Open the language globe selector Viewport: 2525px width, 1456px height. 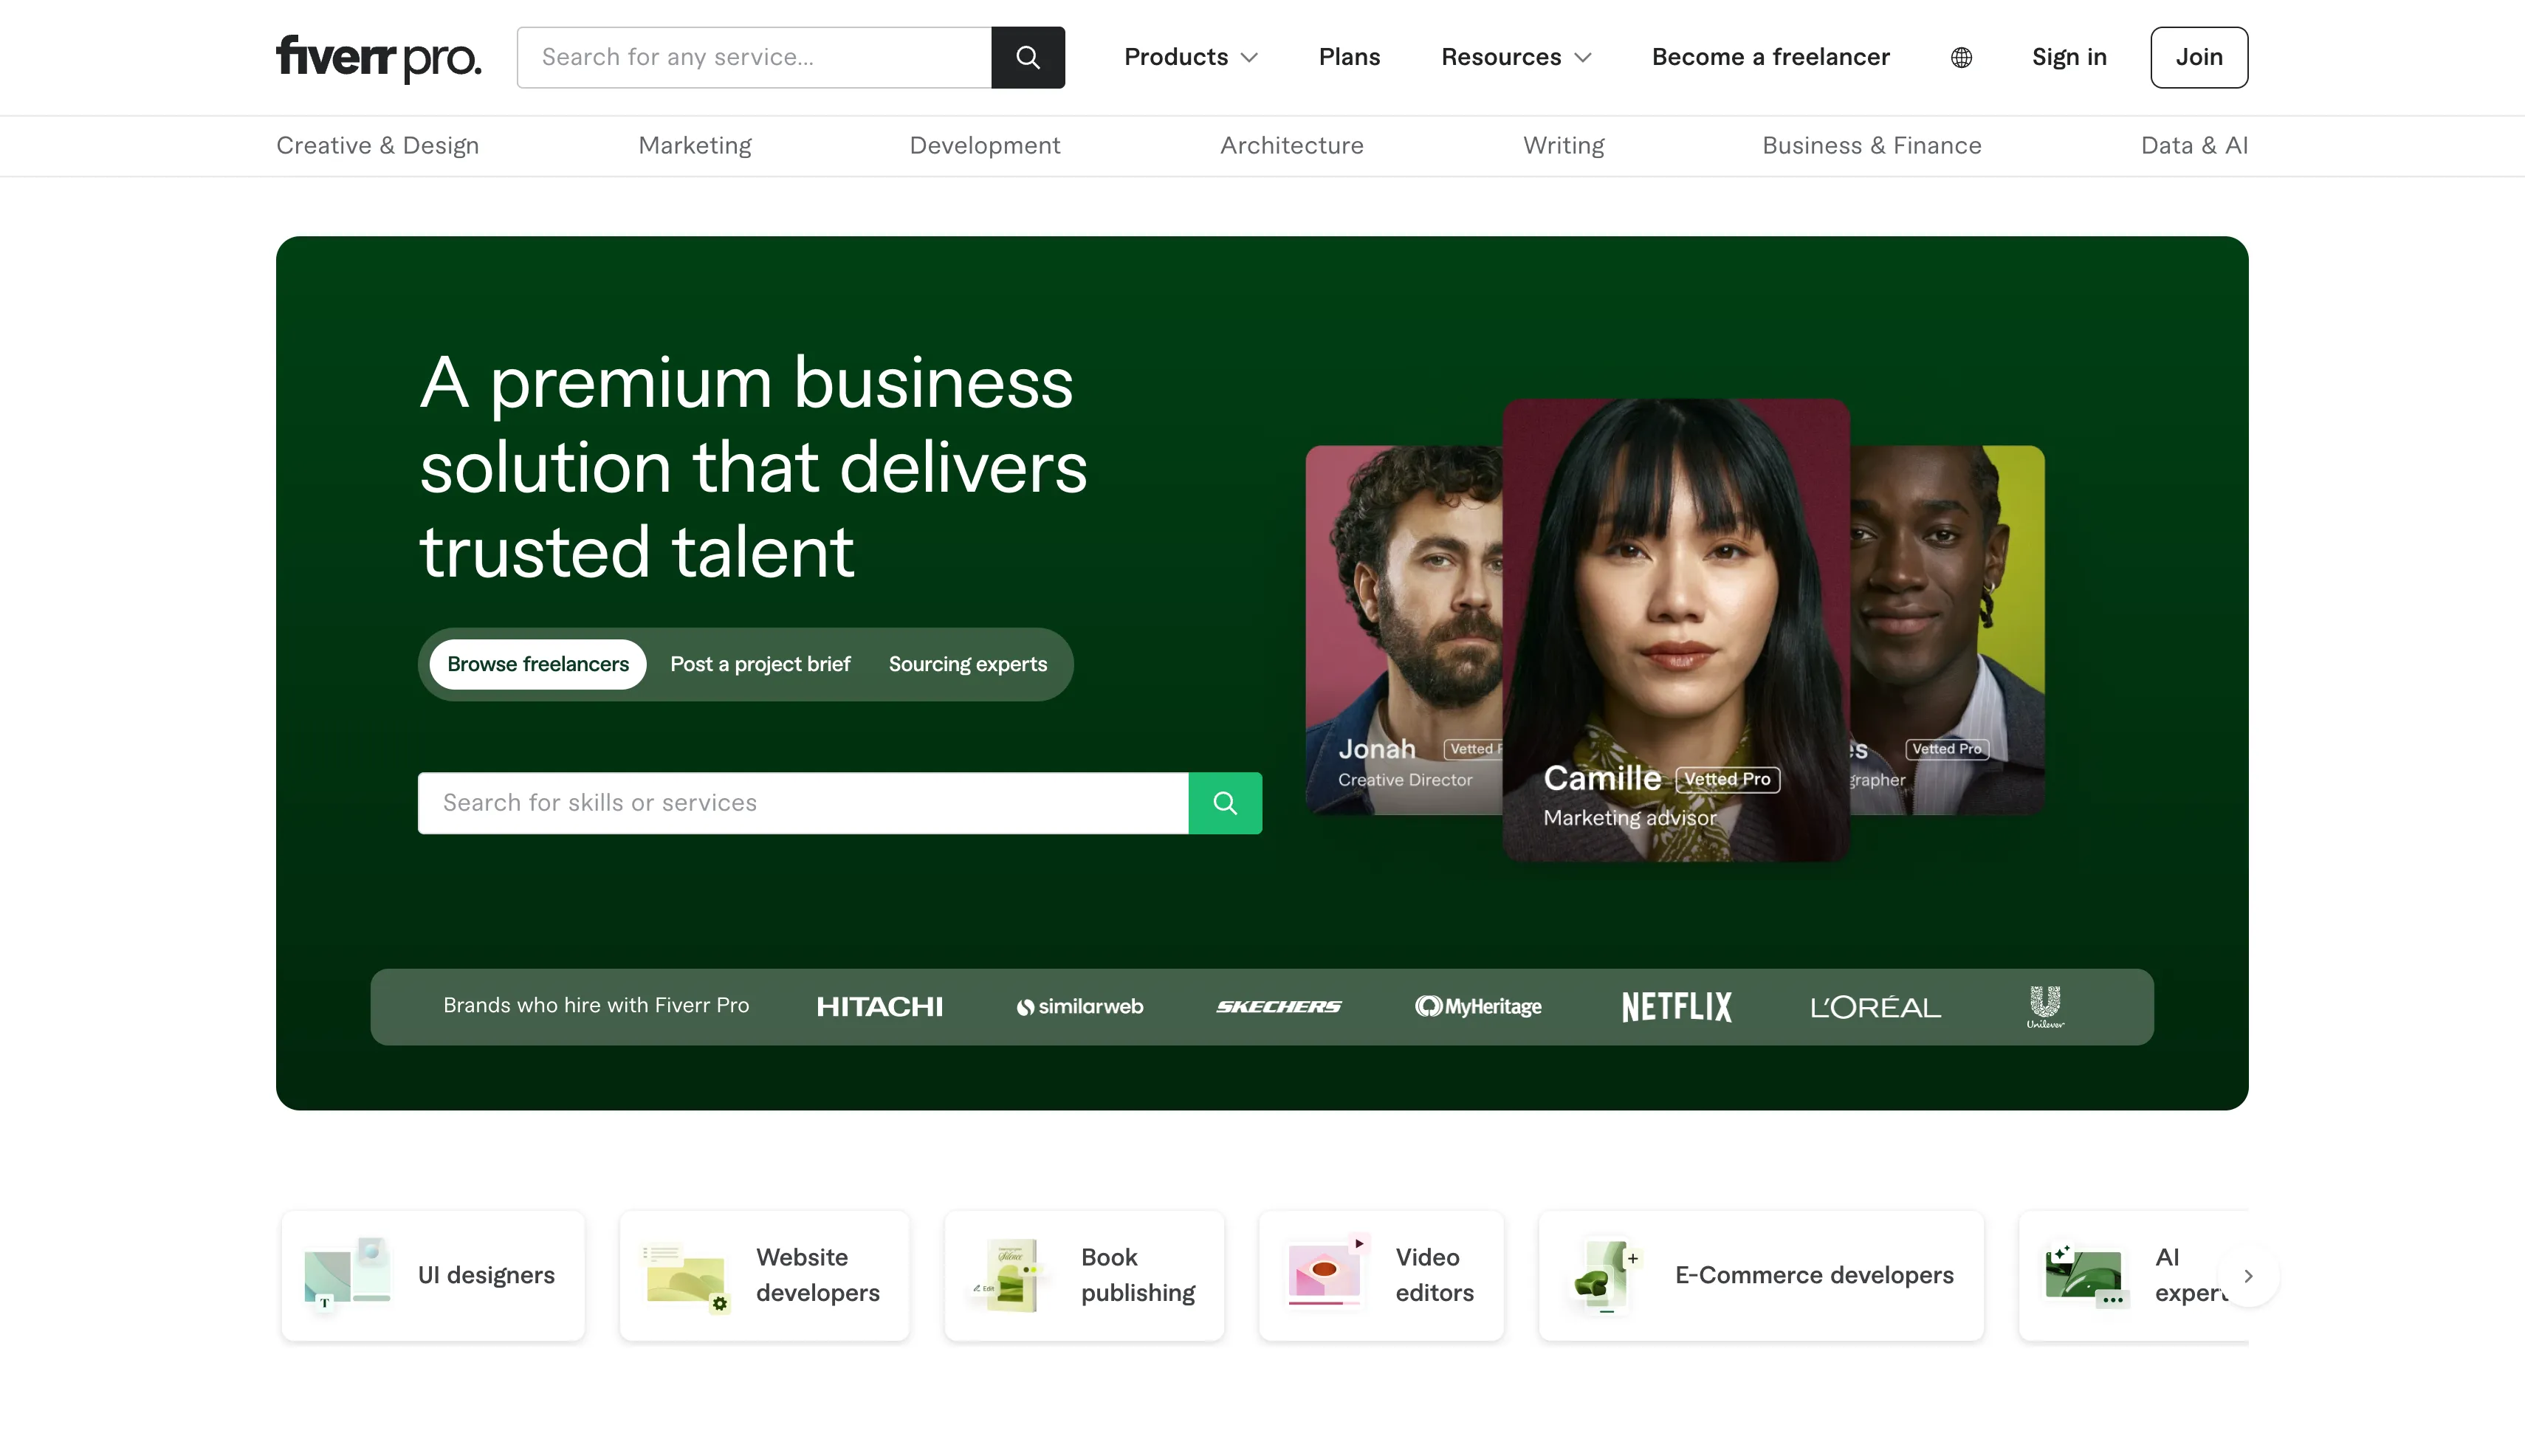pyautogui.click(x=1961, y=57)
